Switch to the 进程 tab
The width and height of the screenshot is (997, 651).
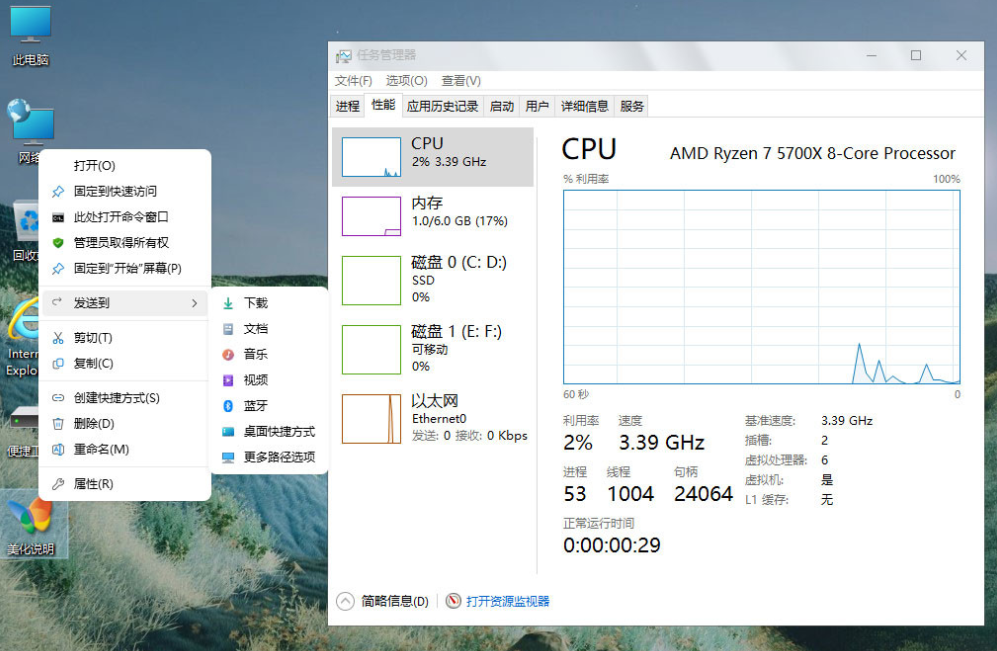pyautogui.click(x=347, y=106)
